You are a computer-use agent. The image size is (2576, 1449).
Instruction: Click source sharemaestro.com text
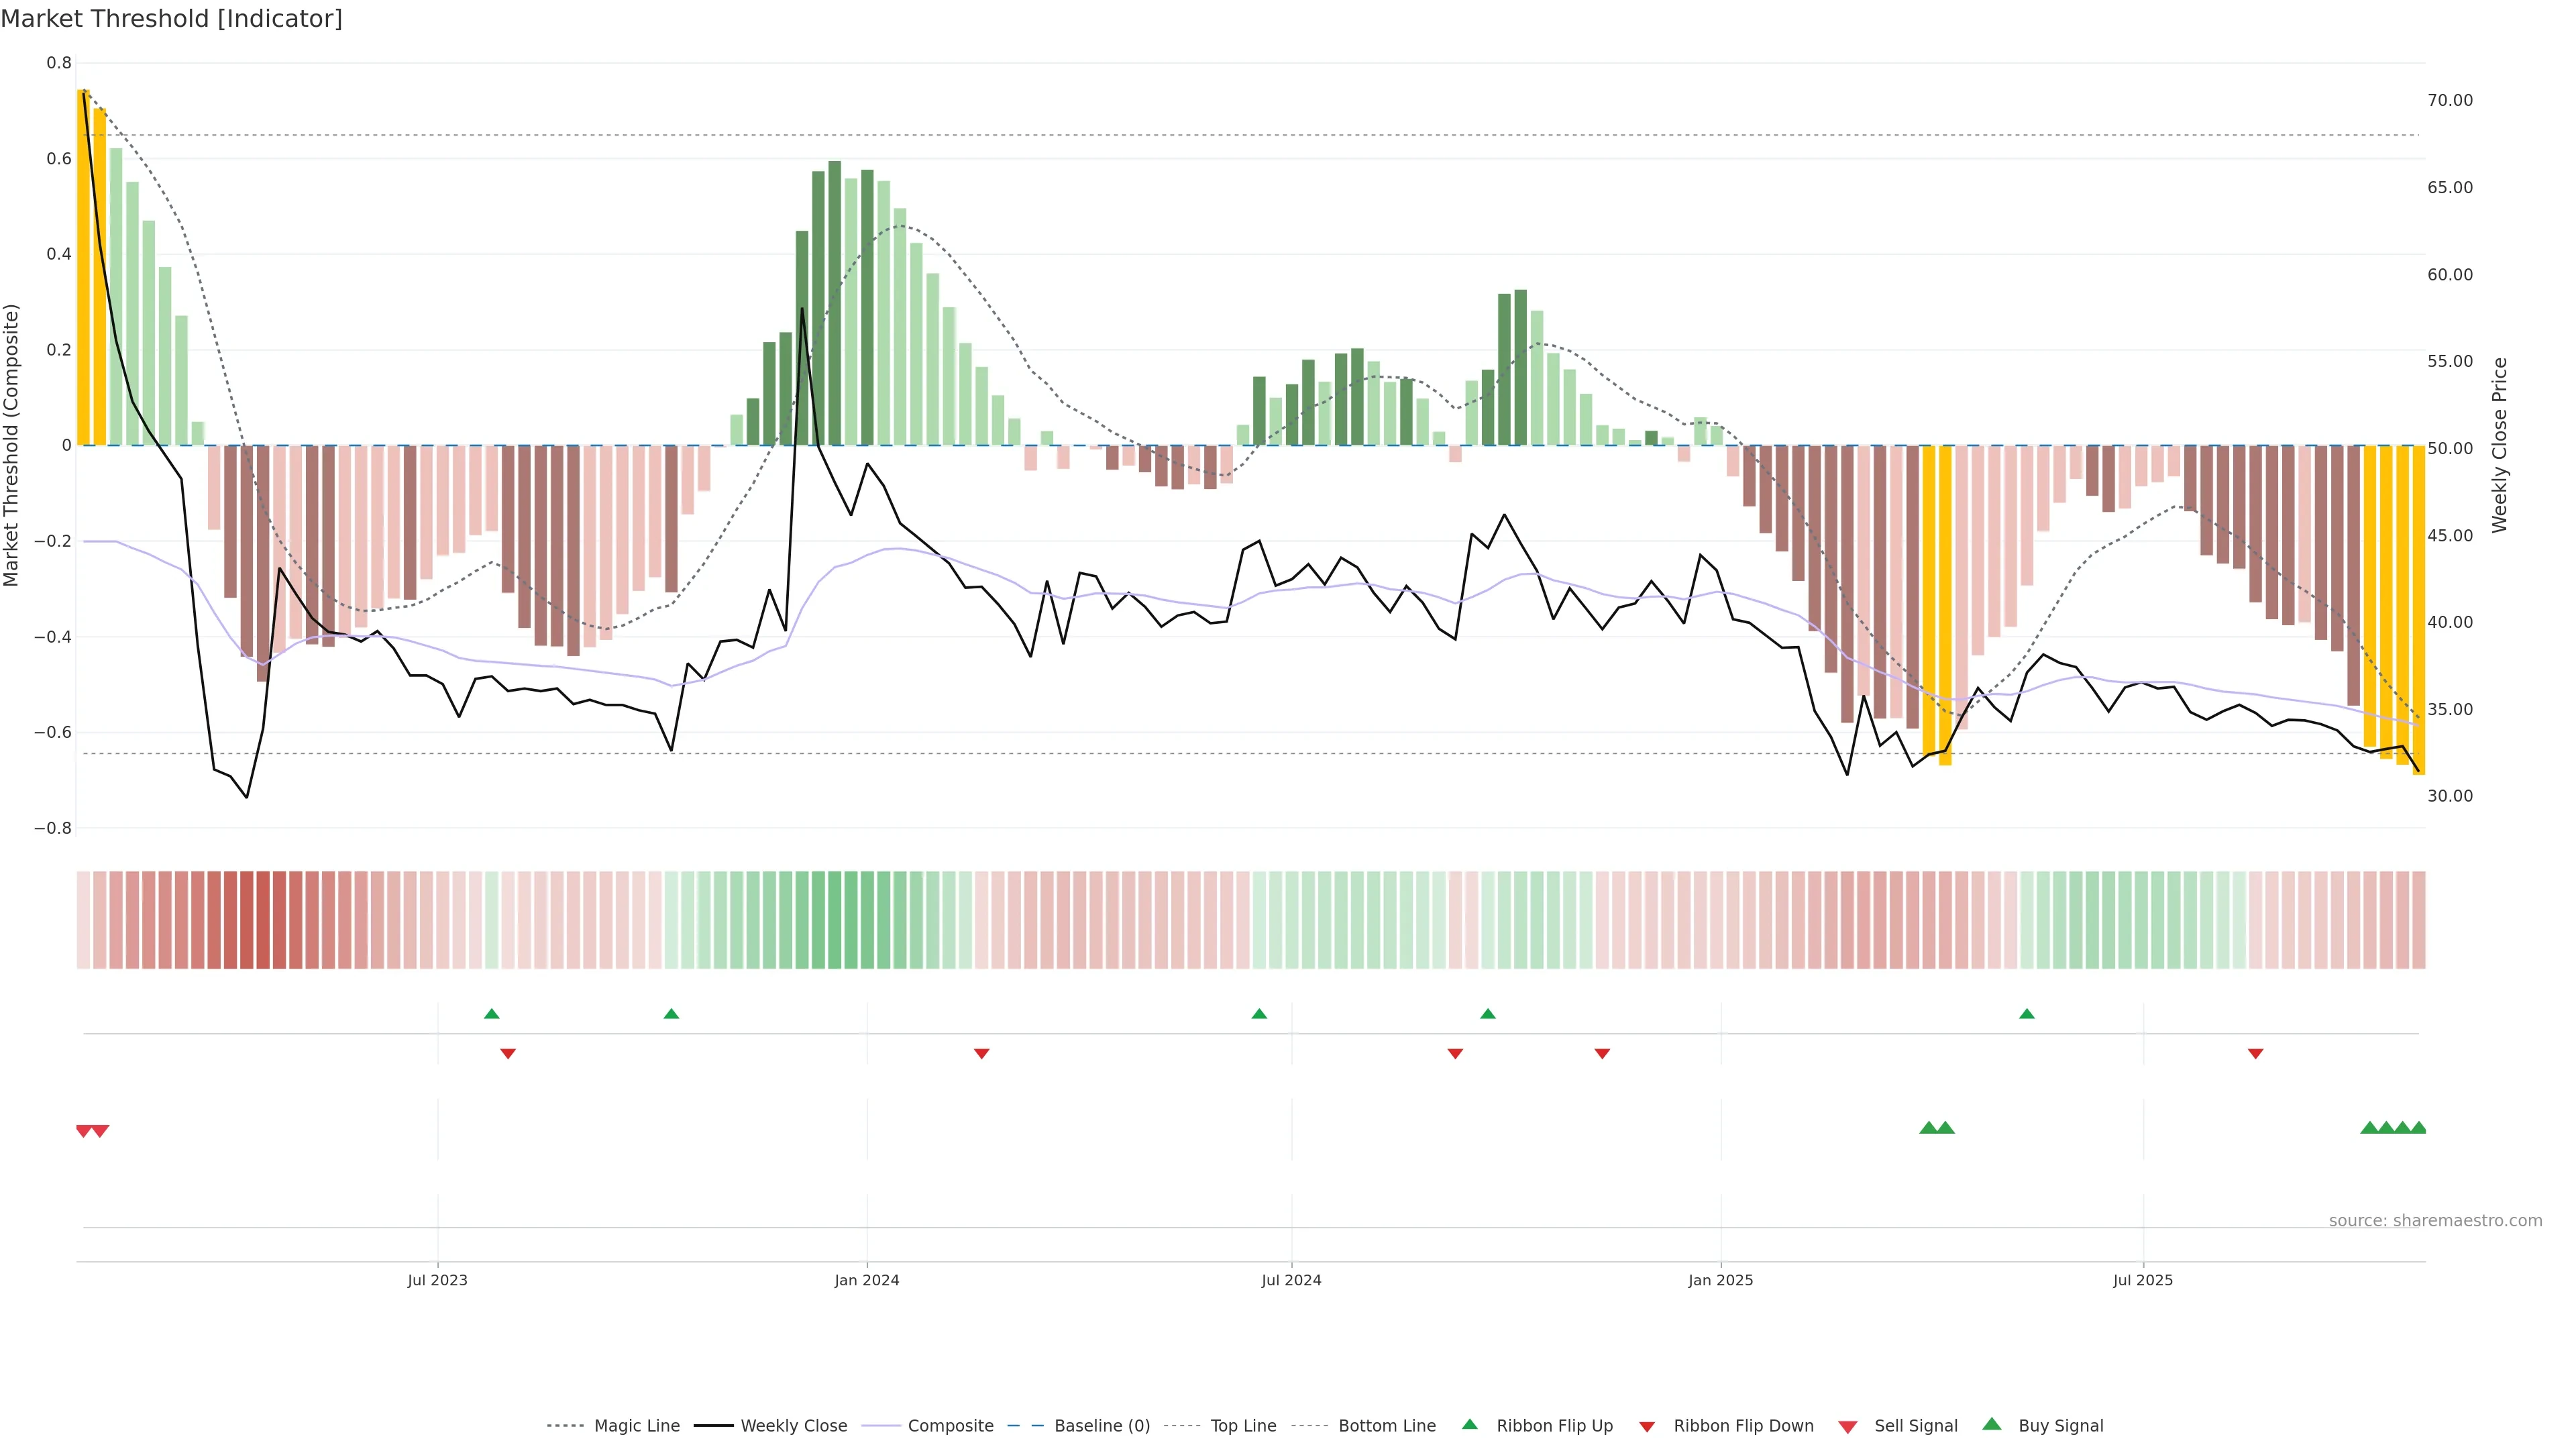[2435, 1221]
